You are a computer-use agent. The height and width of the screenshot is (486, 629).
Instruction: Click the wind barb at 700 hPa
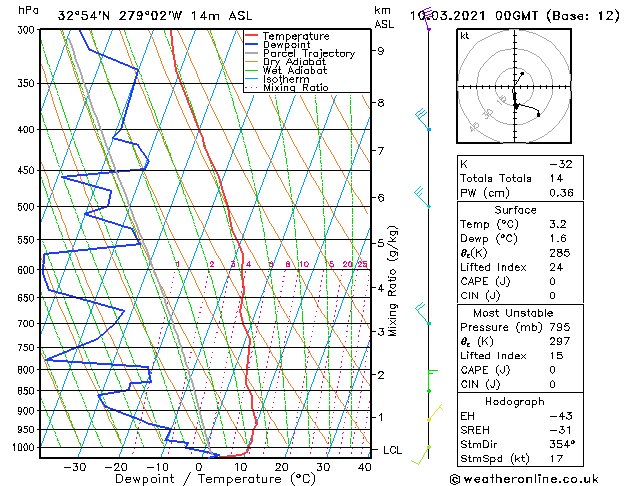click(423, 314)
